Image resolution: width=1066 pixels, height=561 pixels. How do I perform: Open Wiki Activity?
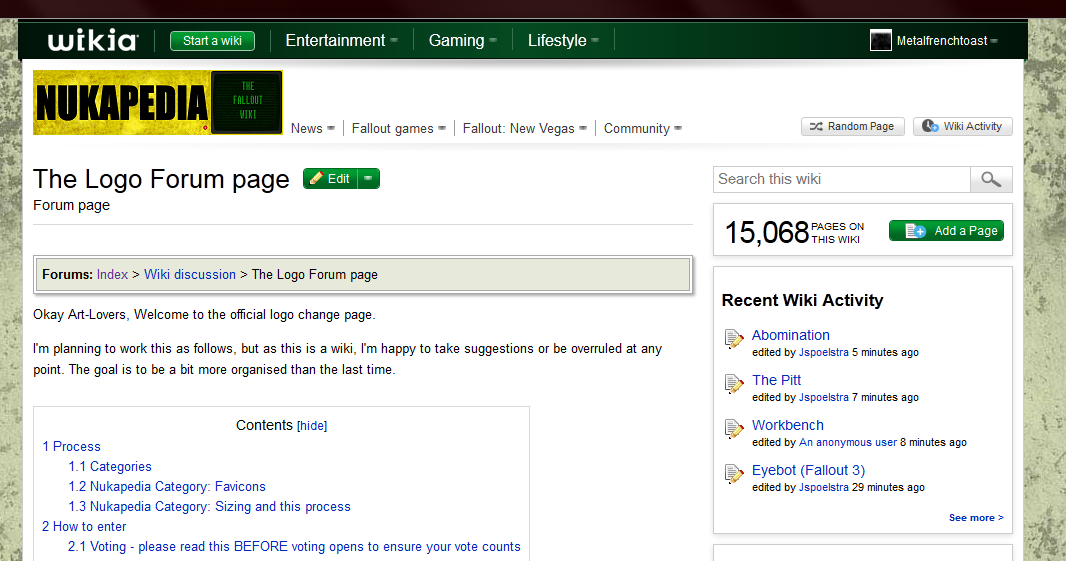pos(963,126)
